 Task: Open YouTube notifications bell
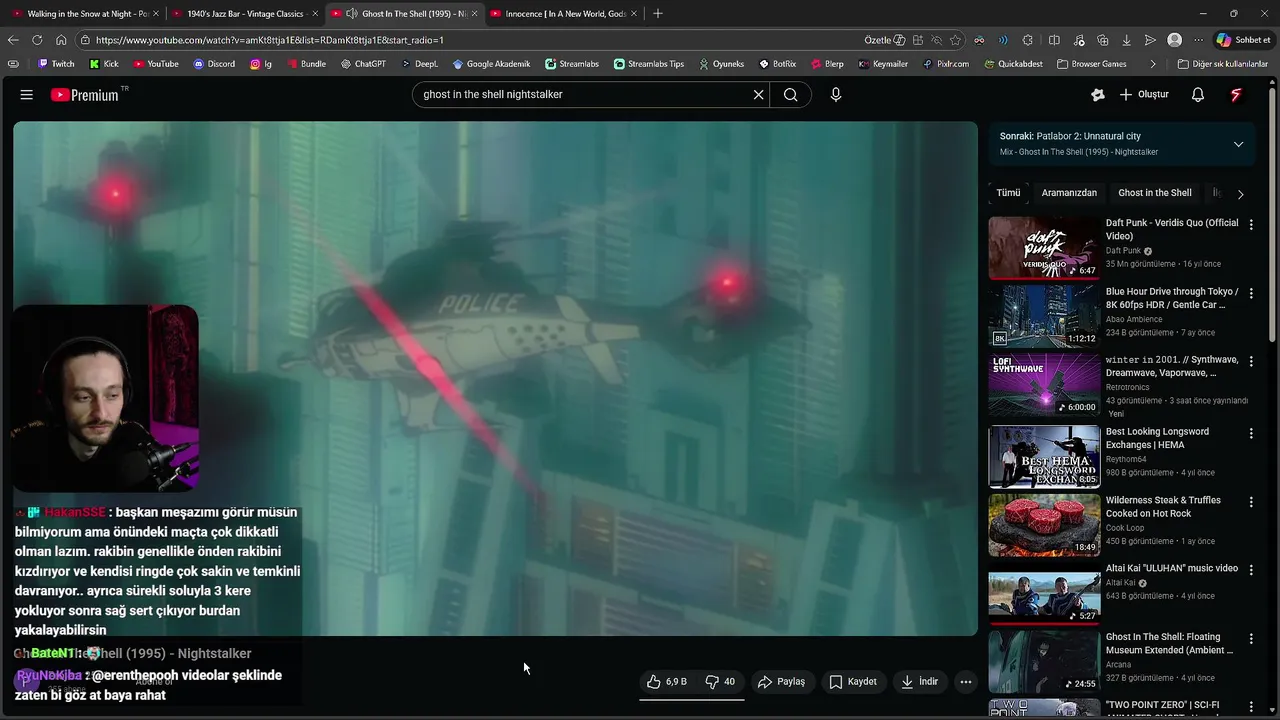point(1198,95)
